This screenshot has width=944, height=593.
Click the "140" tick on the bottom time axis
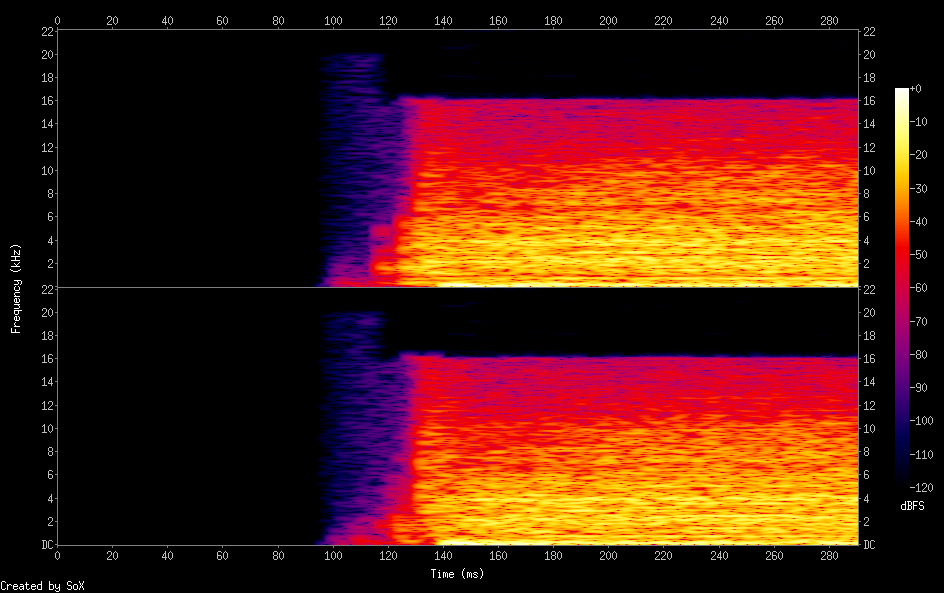[x=443, y=555]
